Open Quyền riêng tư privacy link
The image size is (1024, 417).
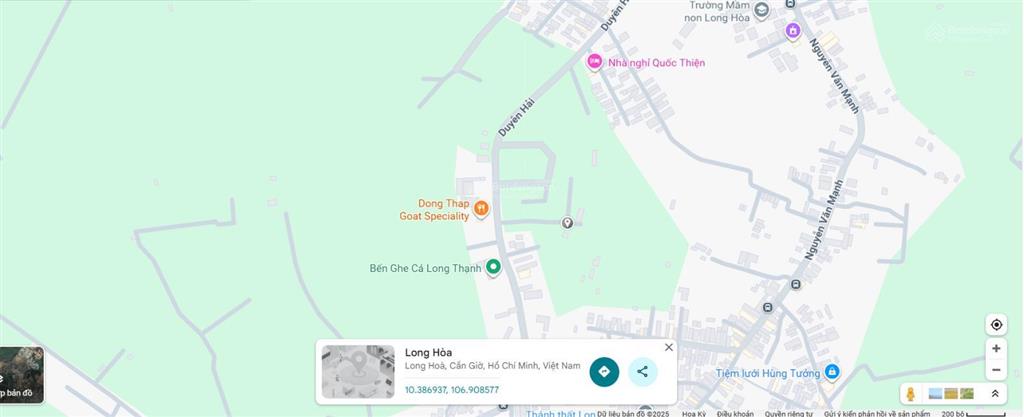(x=789, y=414)
